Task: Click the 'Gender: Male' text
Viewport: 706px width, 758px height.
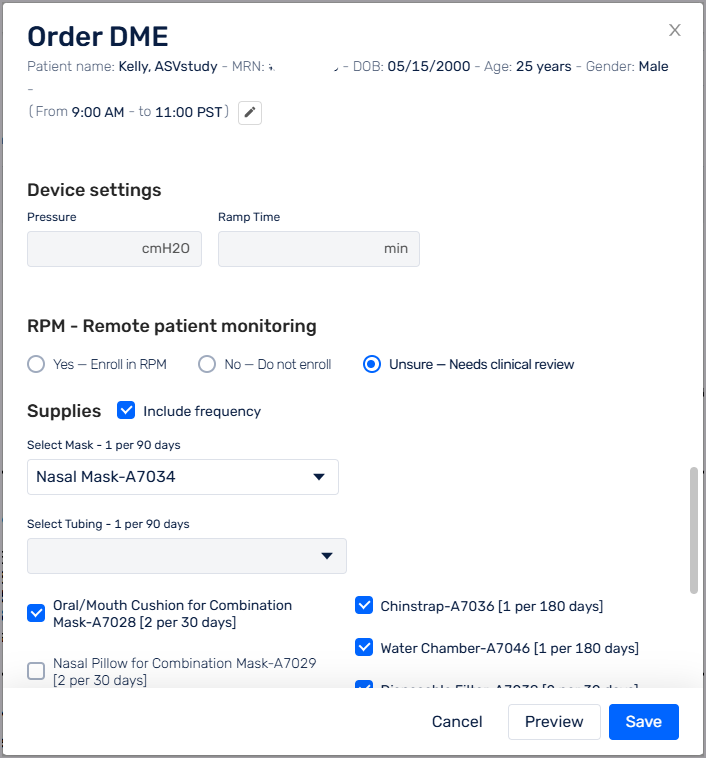Action: 627,66
